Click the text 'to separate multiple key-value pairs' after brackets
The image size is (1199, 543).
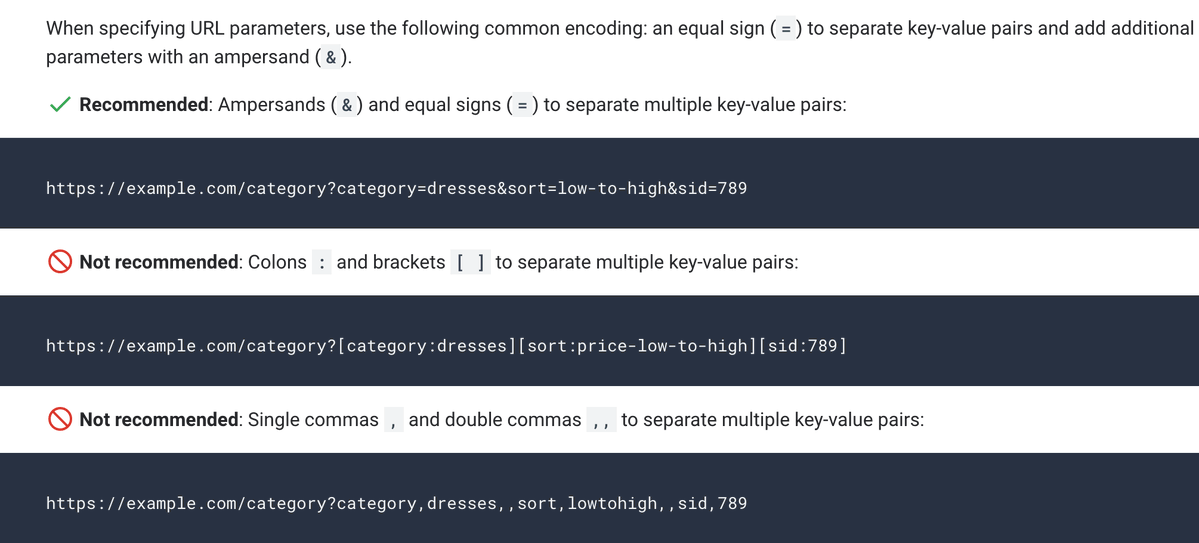click(644, 262)
